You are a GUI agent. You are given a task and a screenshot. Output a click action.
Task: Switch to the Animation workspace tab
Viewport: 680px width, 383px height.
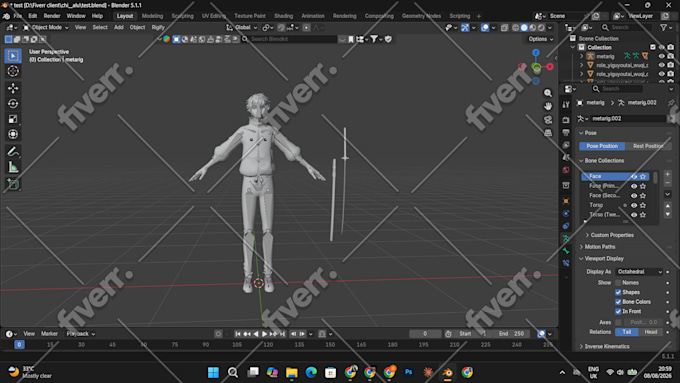tap(313, 16)
